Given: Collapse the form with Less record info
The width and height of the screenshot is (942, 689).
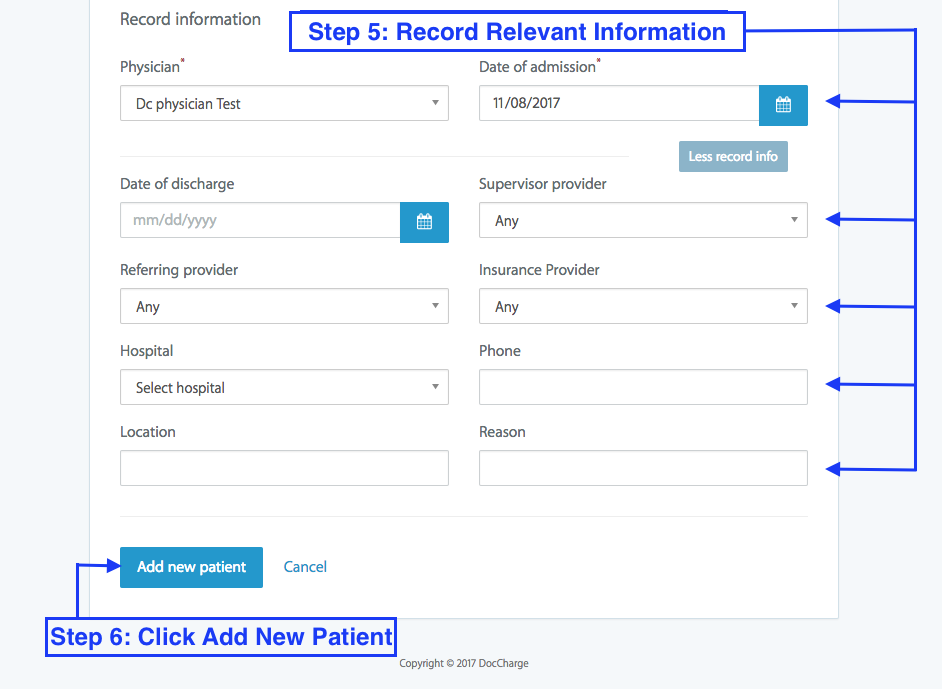Looking at the screenshot, I should [x=733, y=156].
